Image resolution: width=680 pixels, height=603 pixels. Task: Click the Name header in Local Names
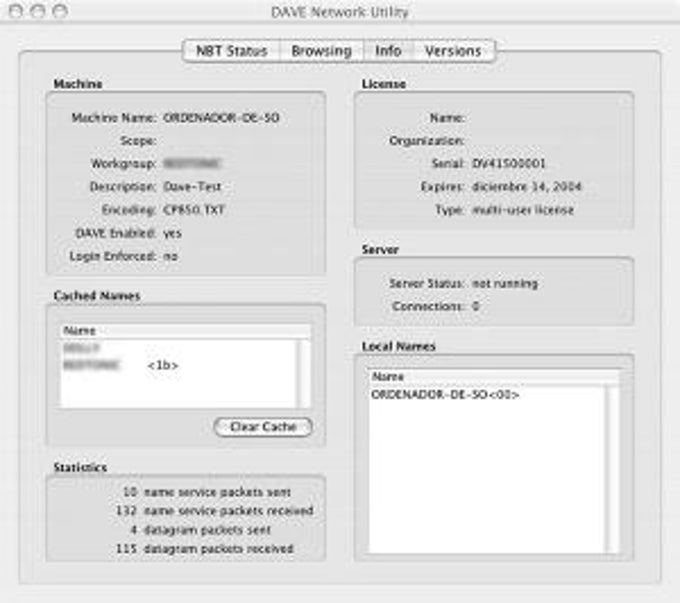point(494,377)
